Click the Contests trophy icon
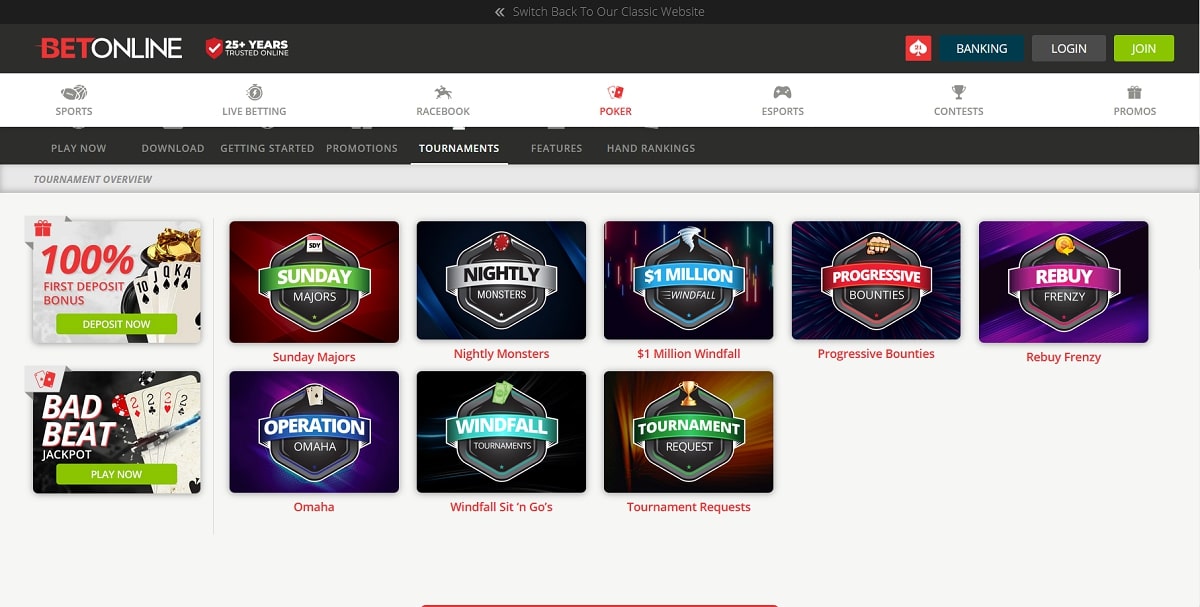Screen dimensions: 1200x607 pyautogui.click(x=959, y=92)
